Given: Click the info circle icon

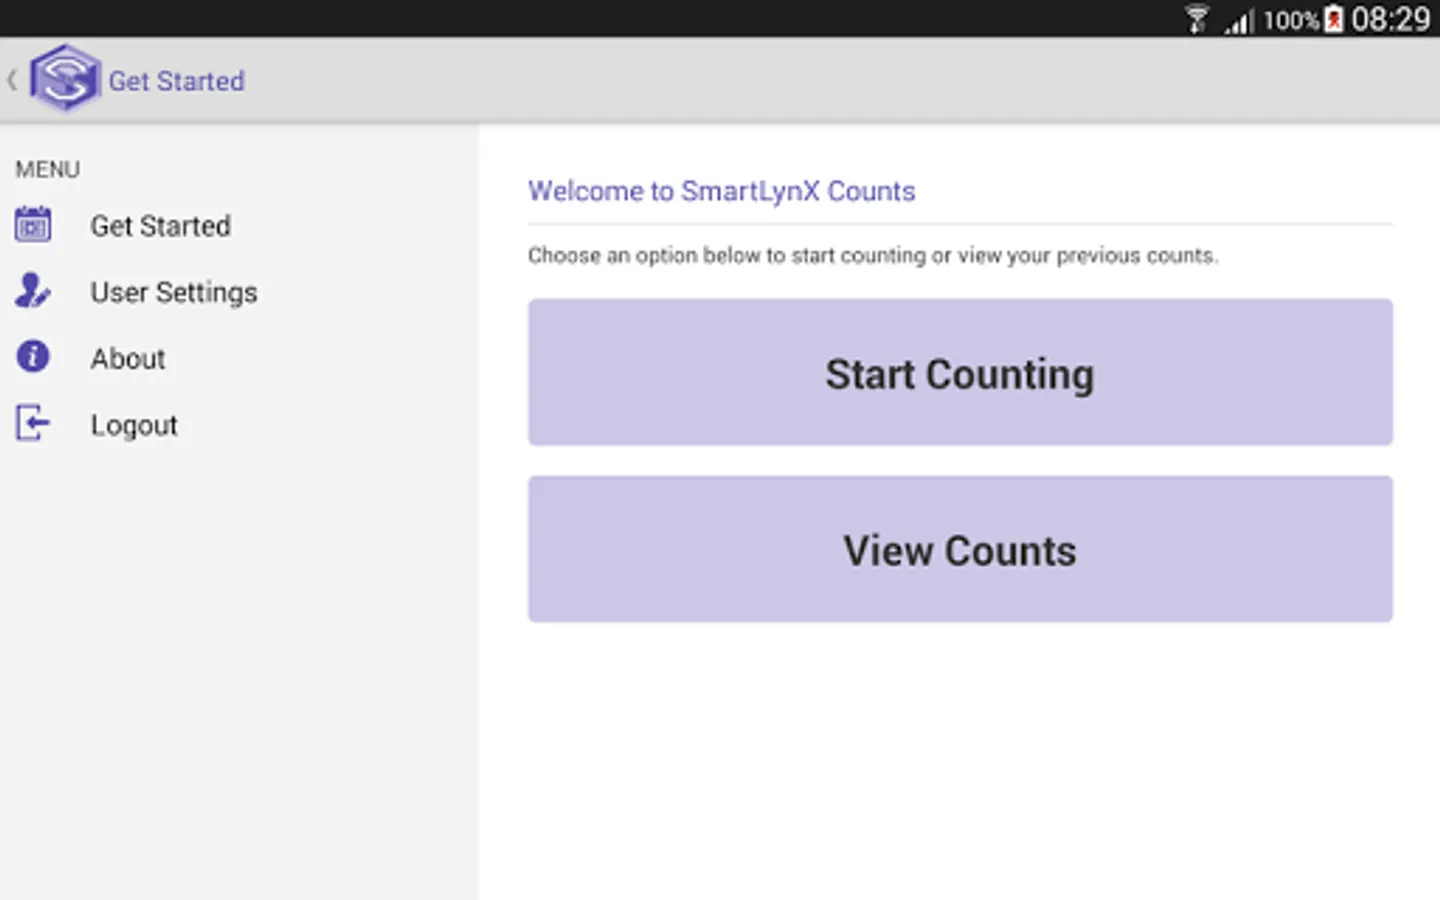Looking at the screenshot, I should click(x=33, y=356).
